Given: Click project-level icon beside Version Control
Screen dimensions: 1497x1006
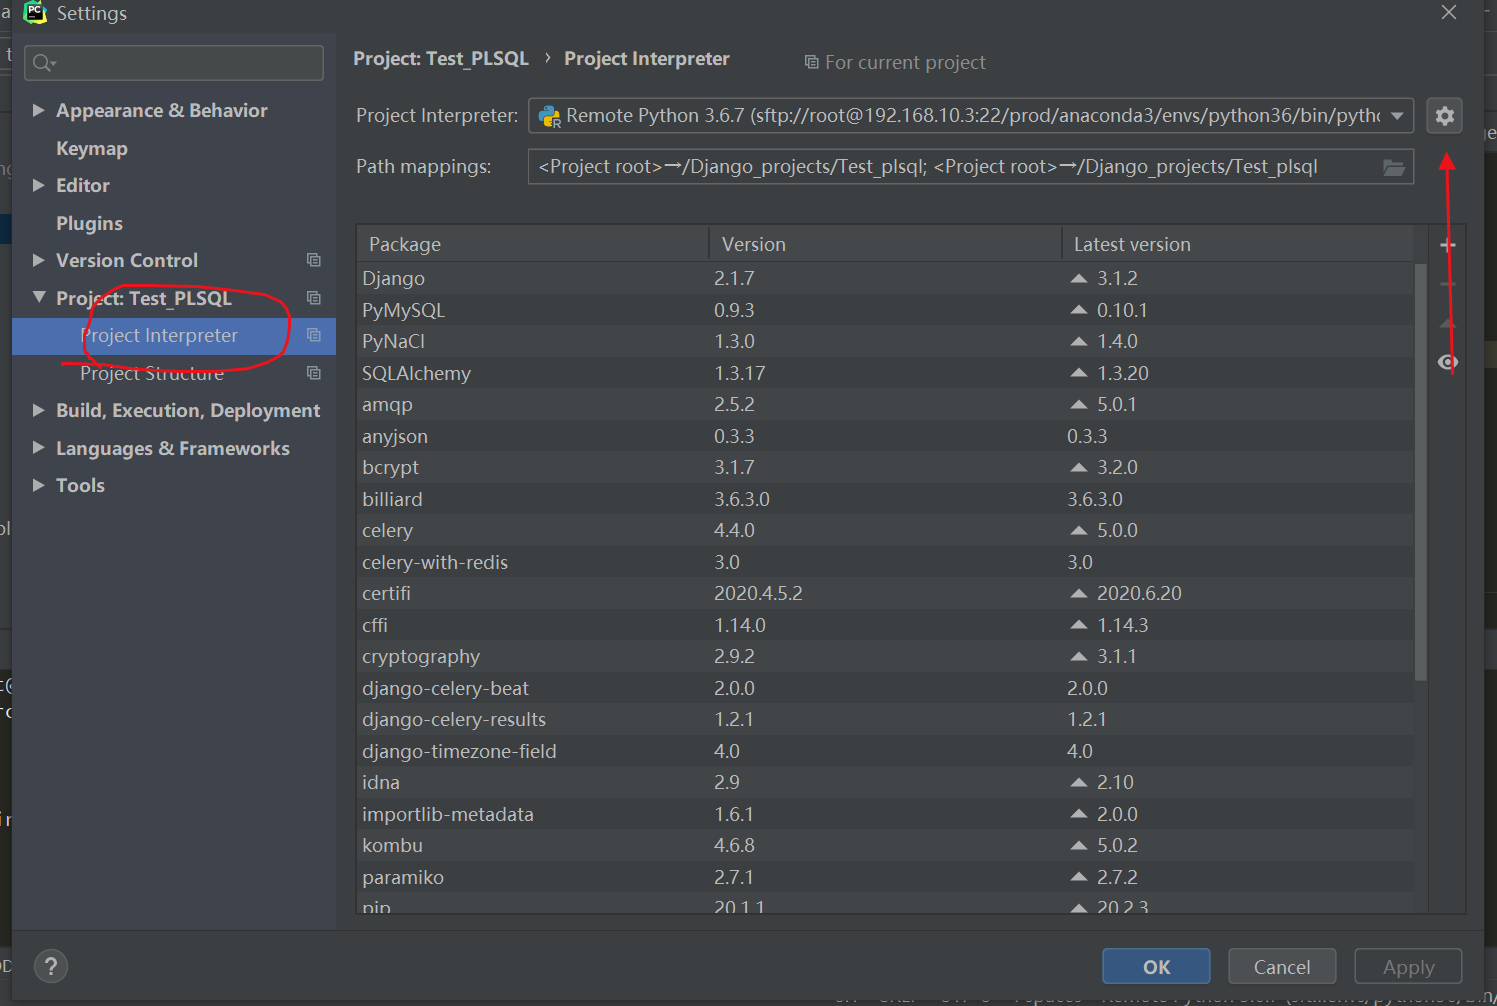Looking at the screenshot, I should (313, 260).
